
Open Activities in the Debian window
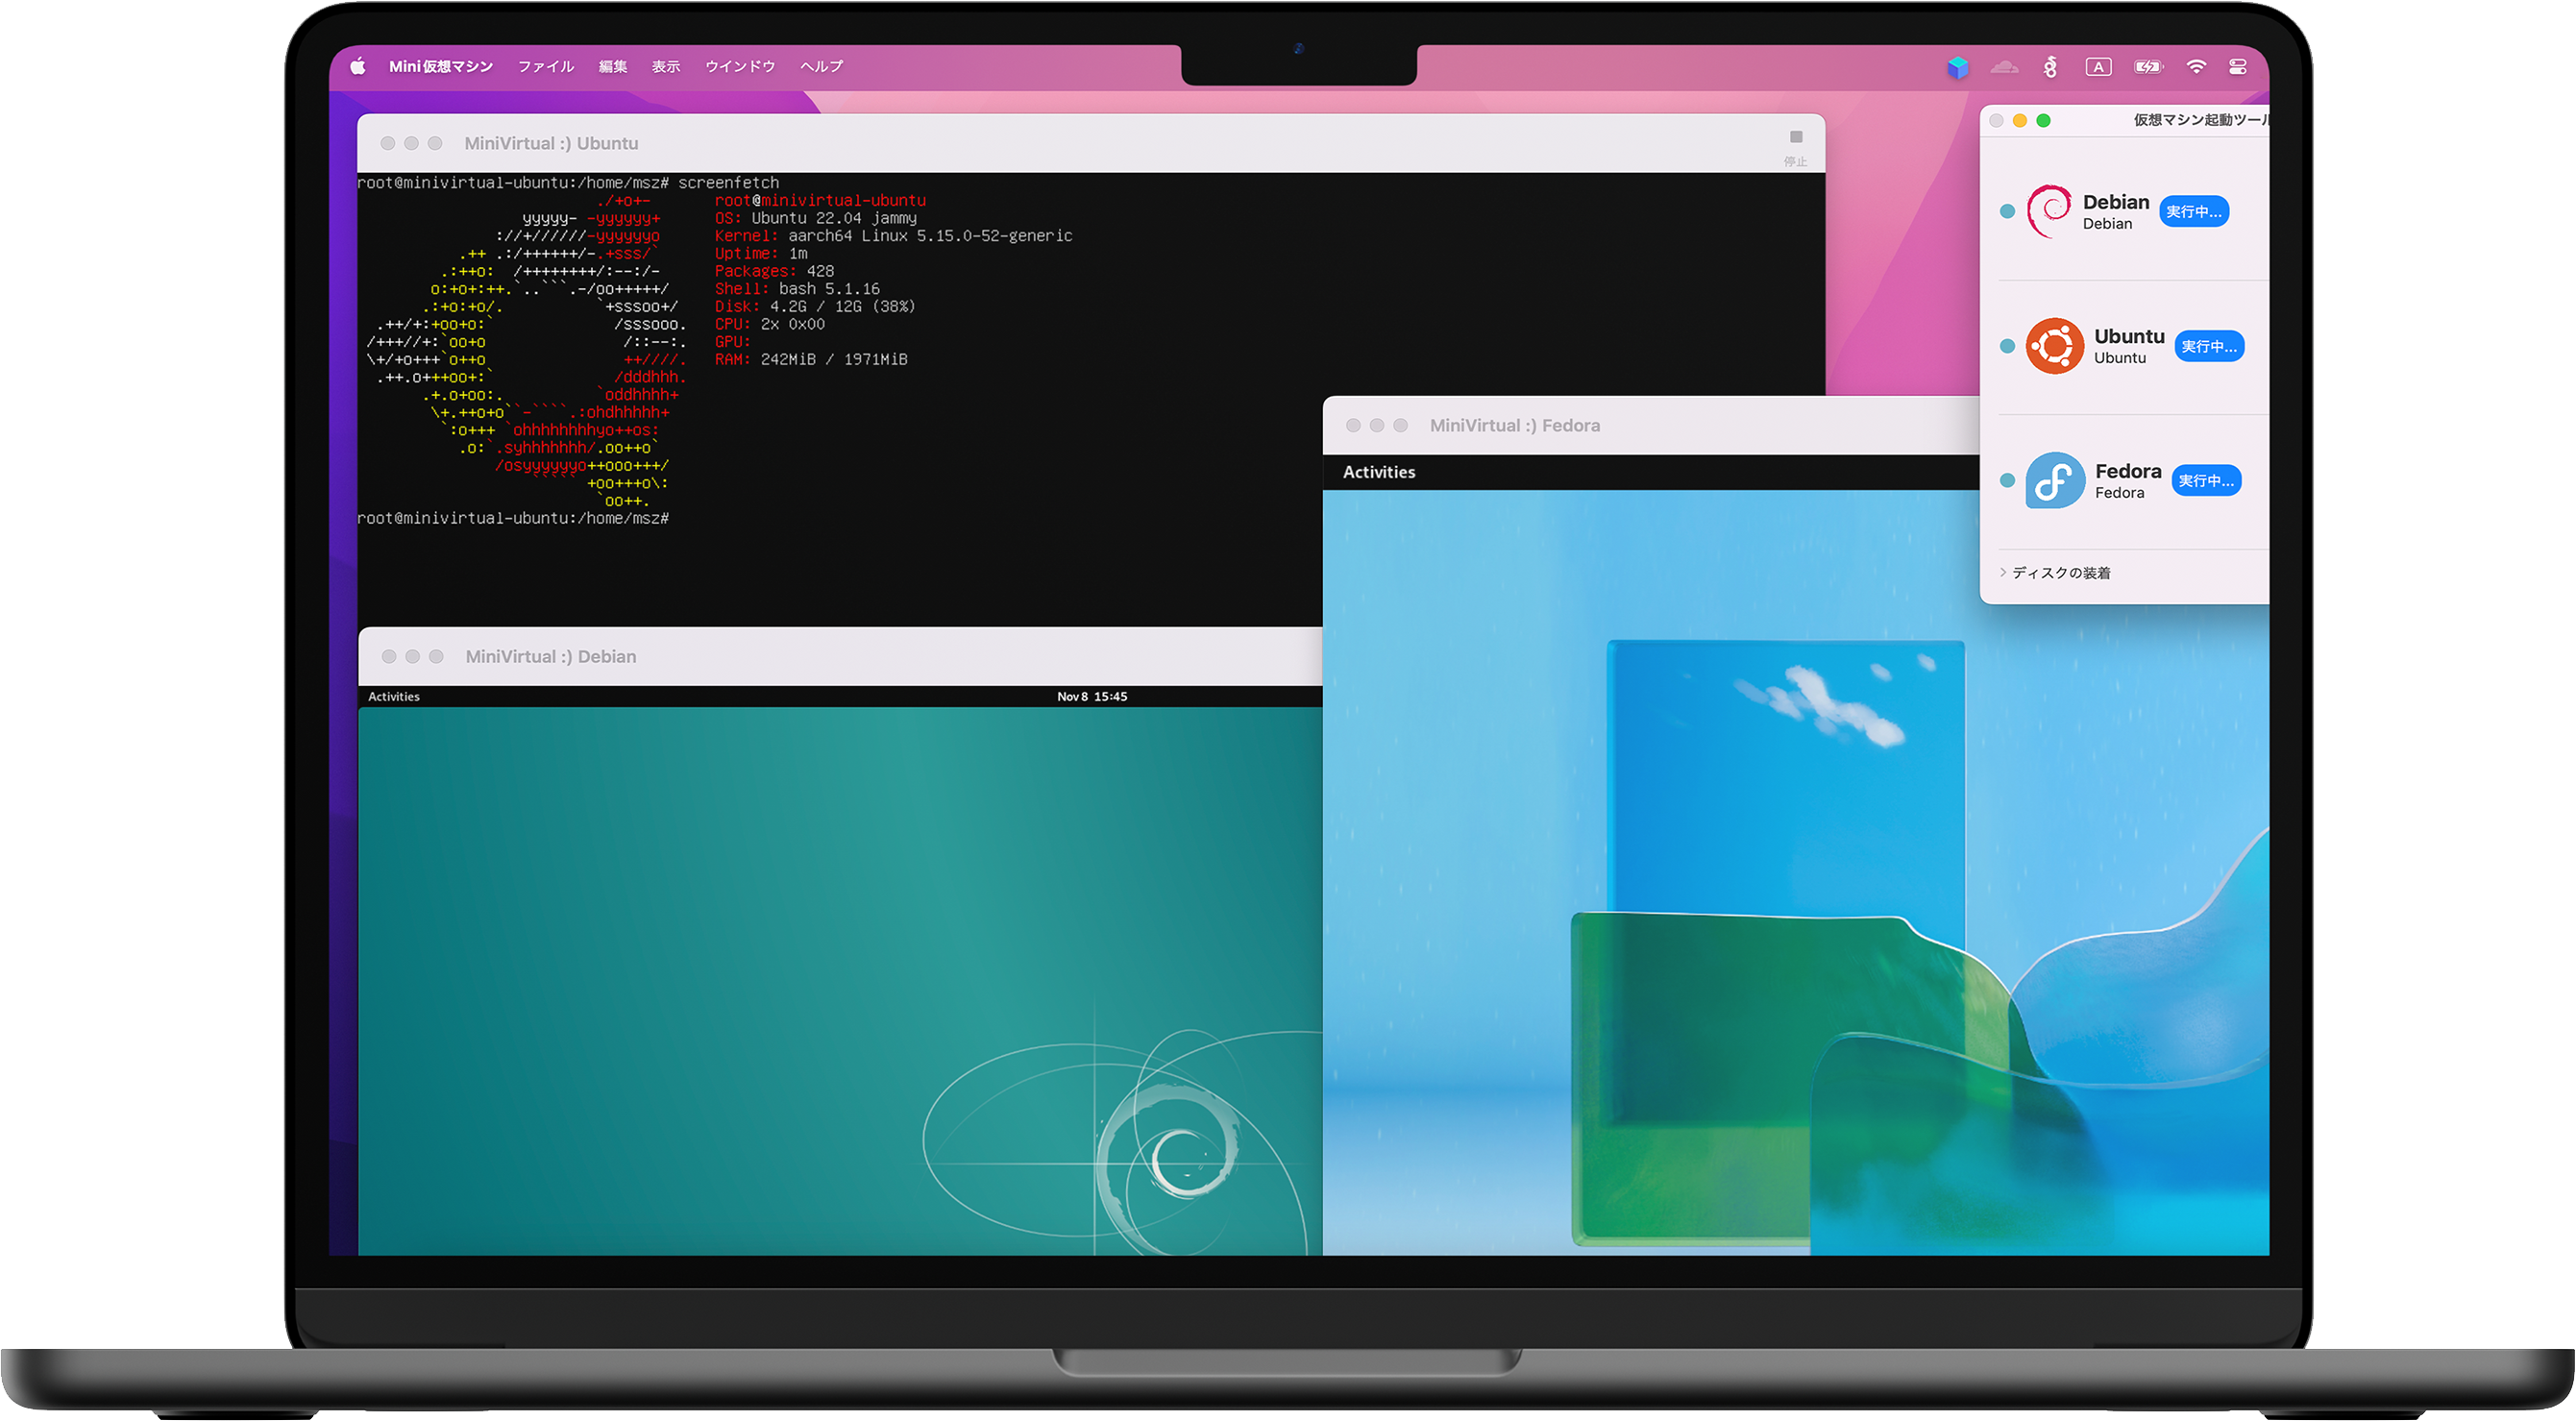[393, 697]
